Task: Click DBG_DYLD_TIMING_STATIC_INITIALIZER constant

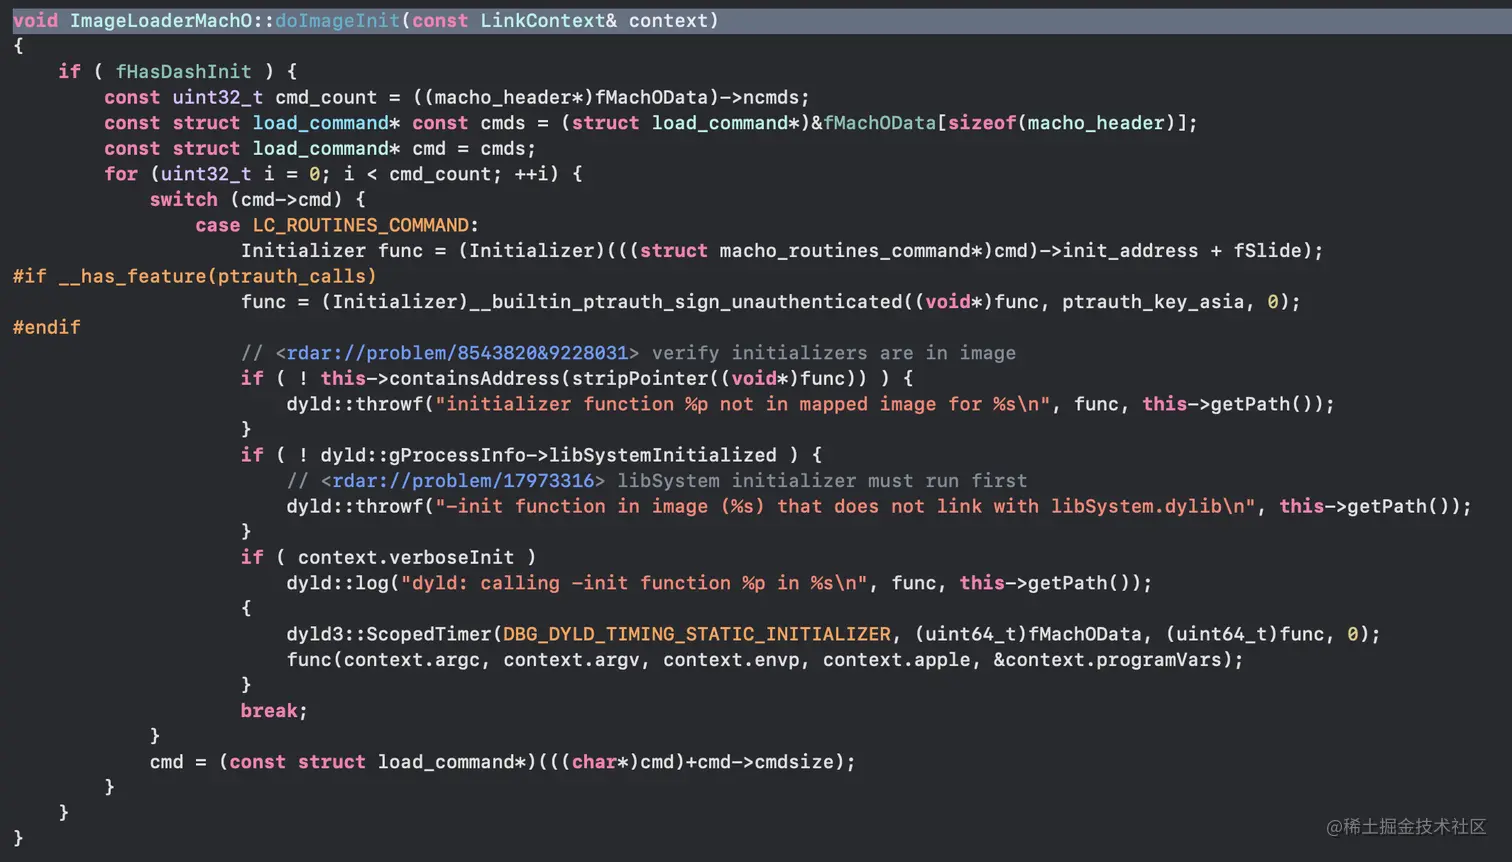Action: click(x=697, y=634)
